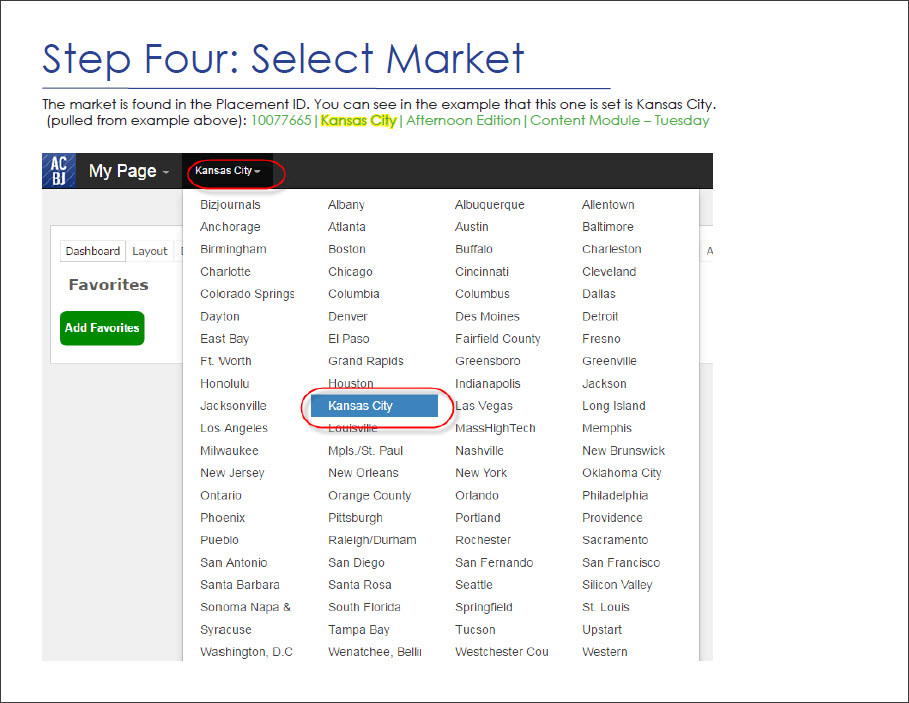This screenshot has width=909, height=703.
Task: Select the East Bay market
Action: (x=224, y=339)
